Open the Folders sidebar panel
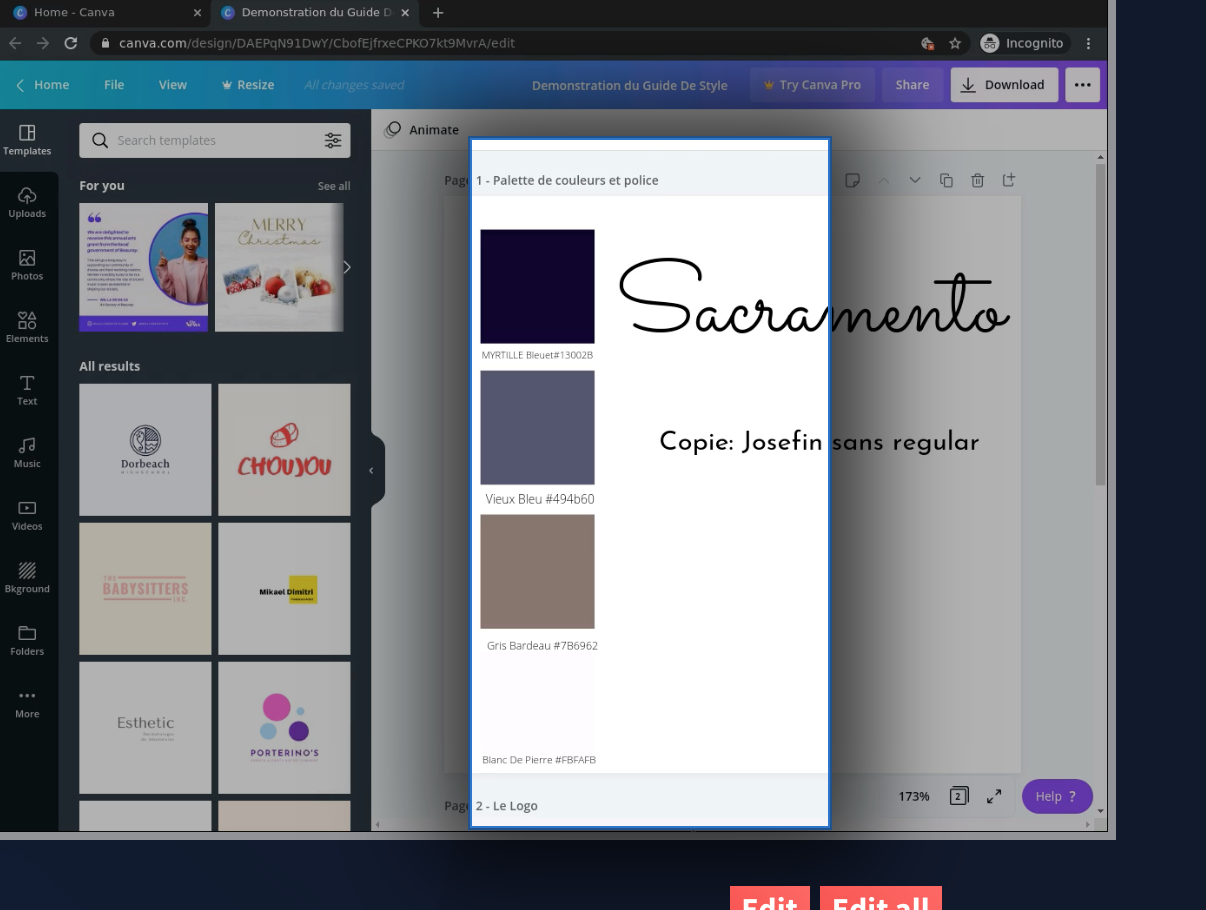The height and width of the screenshot is (910, 1206). click(27, 640)
